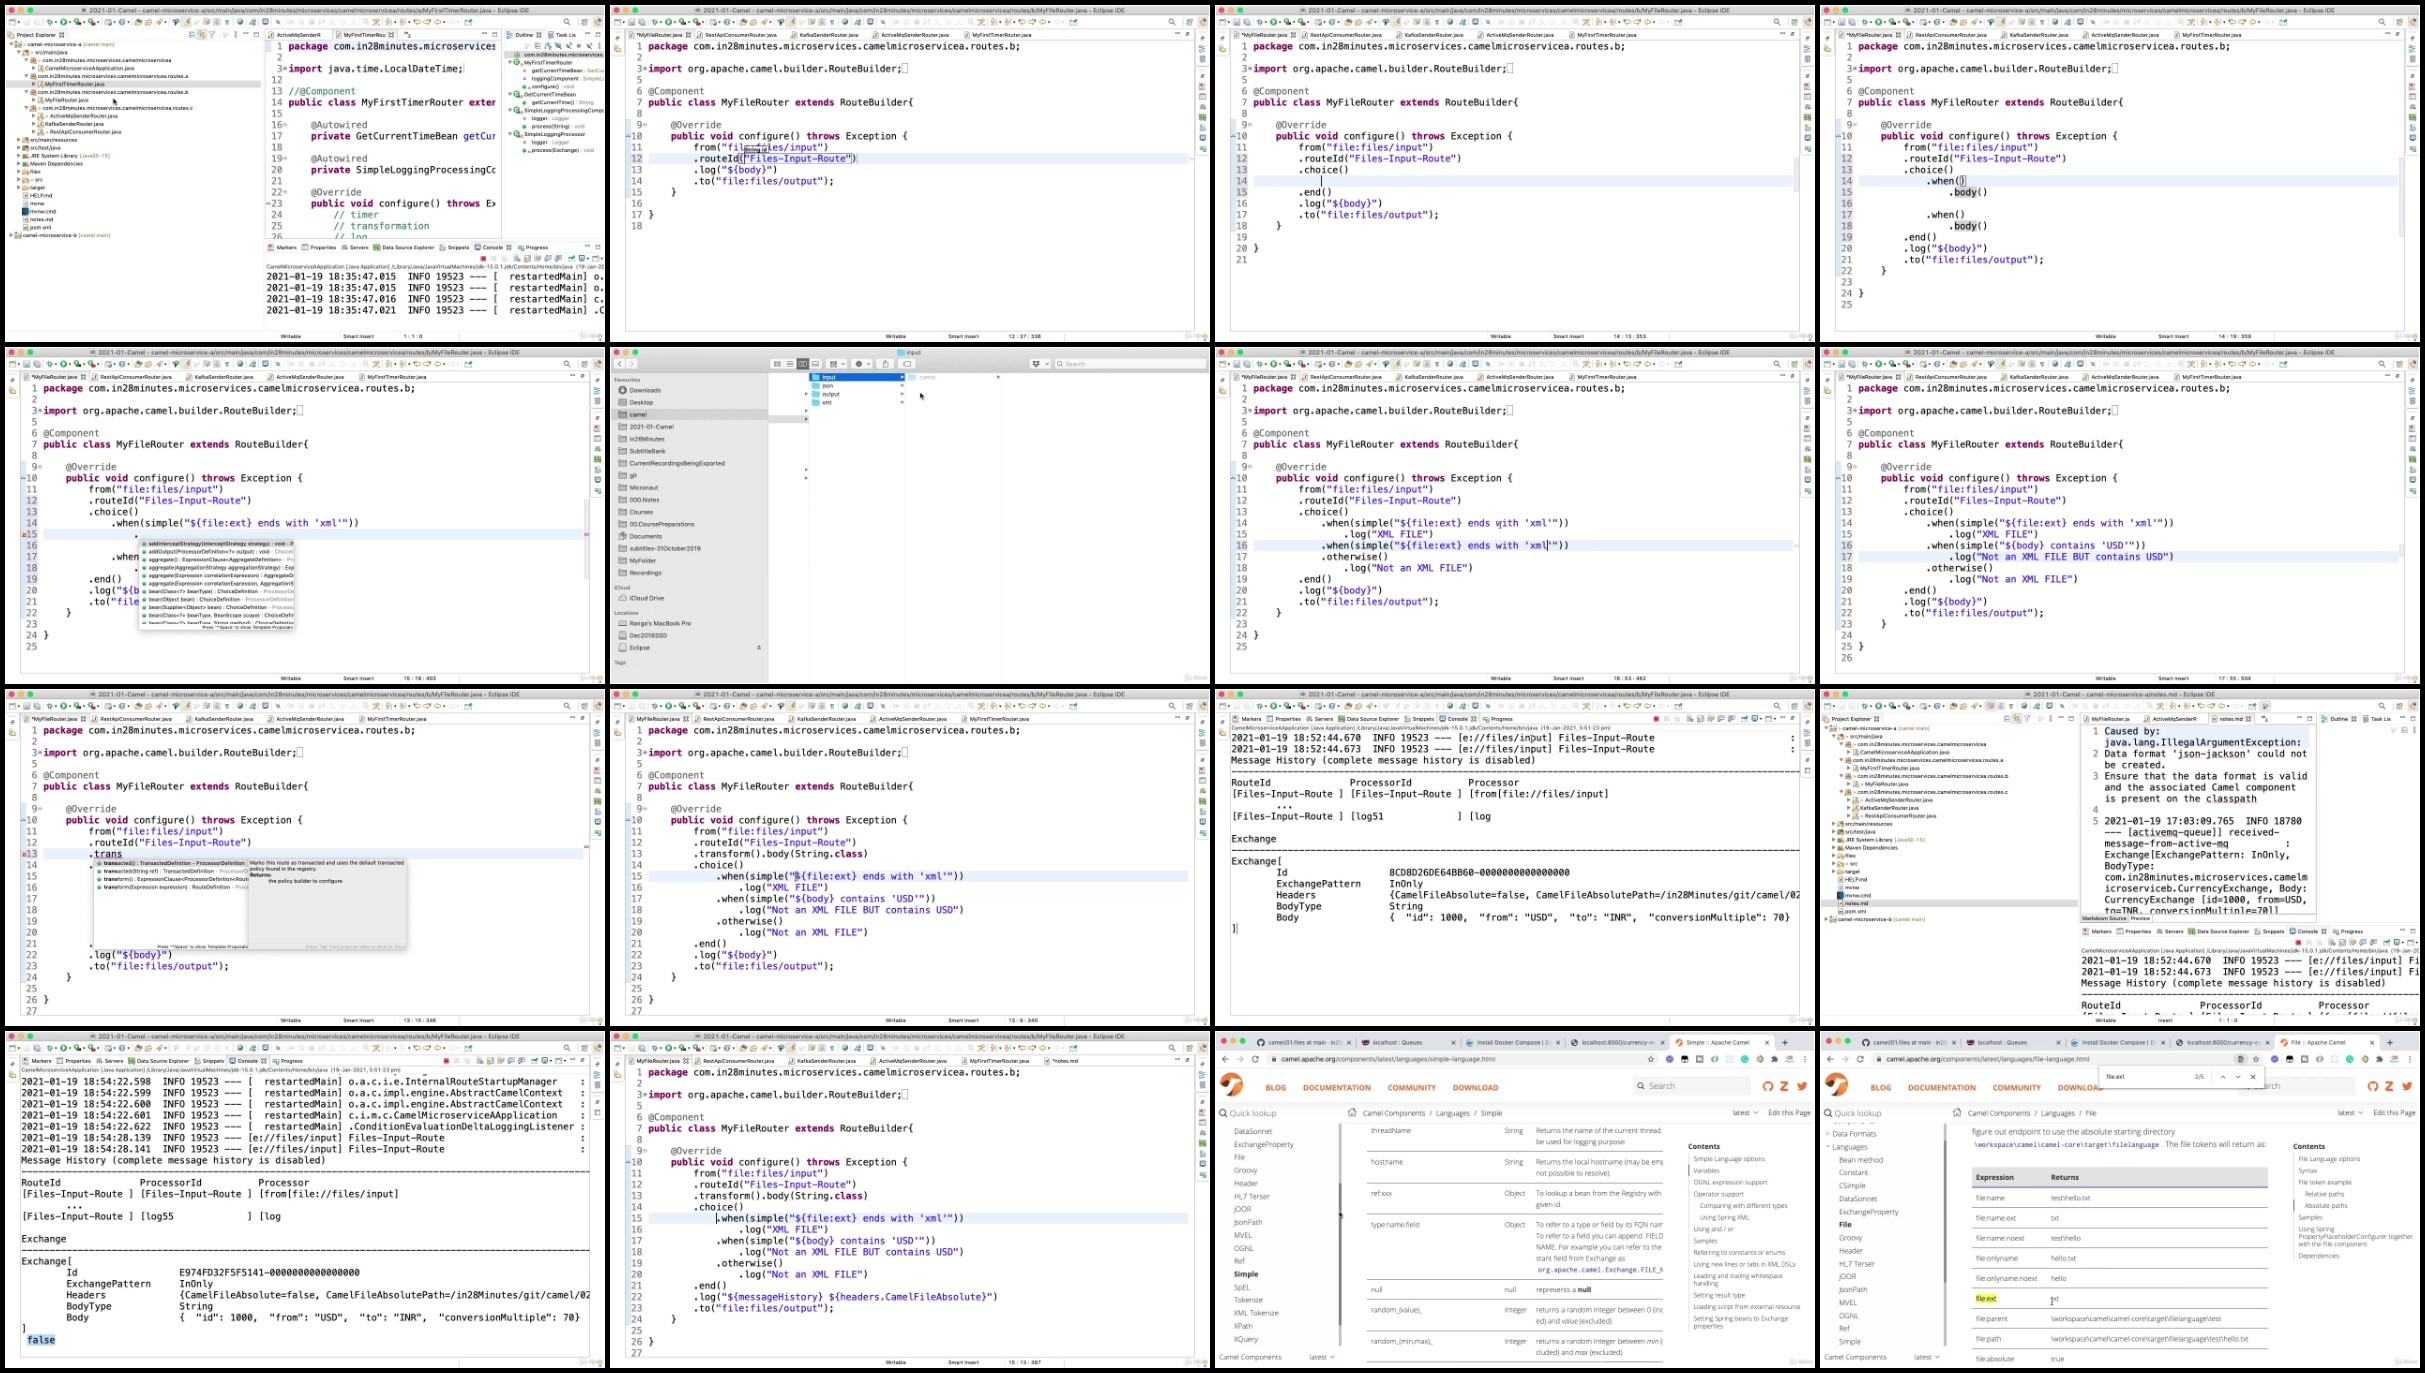Screen dimensions: 2425x1373
Task: Click the Back arrow in the Finder window
Action: (x=620, y=364)
